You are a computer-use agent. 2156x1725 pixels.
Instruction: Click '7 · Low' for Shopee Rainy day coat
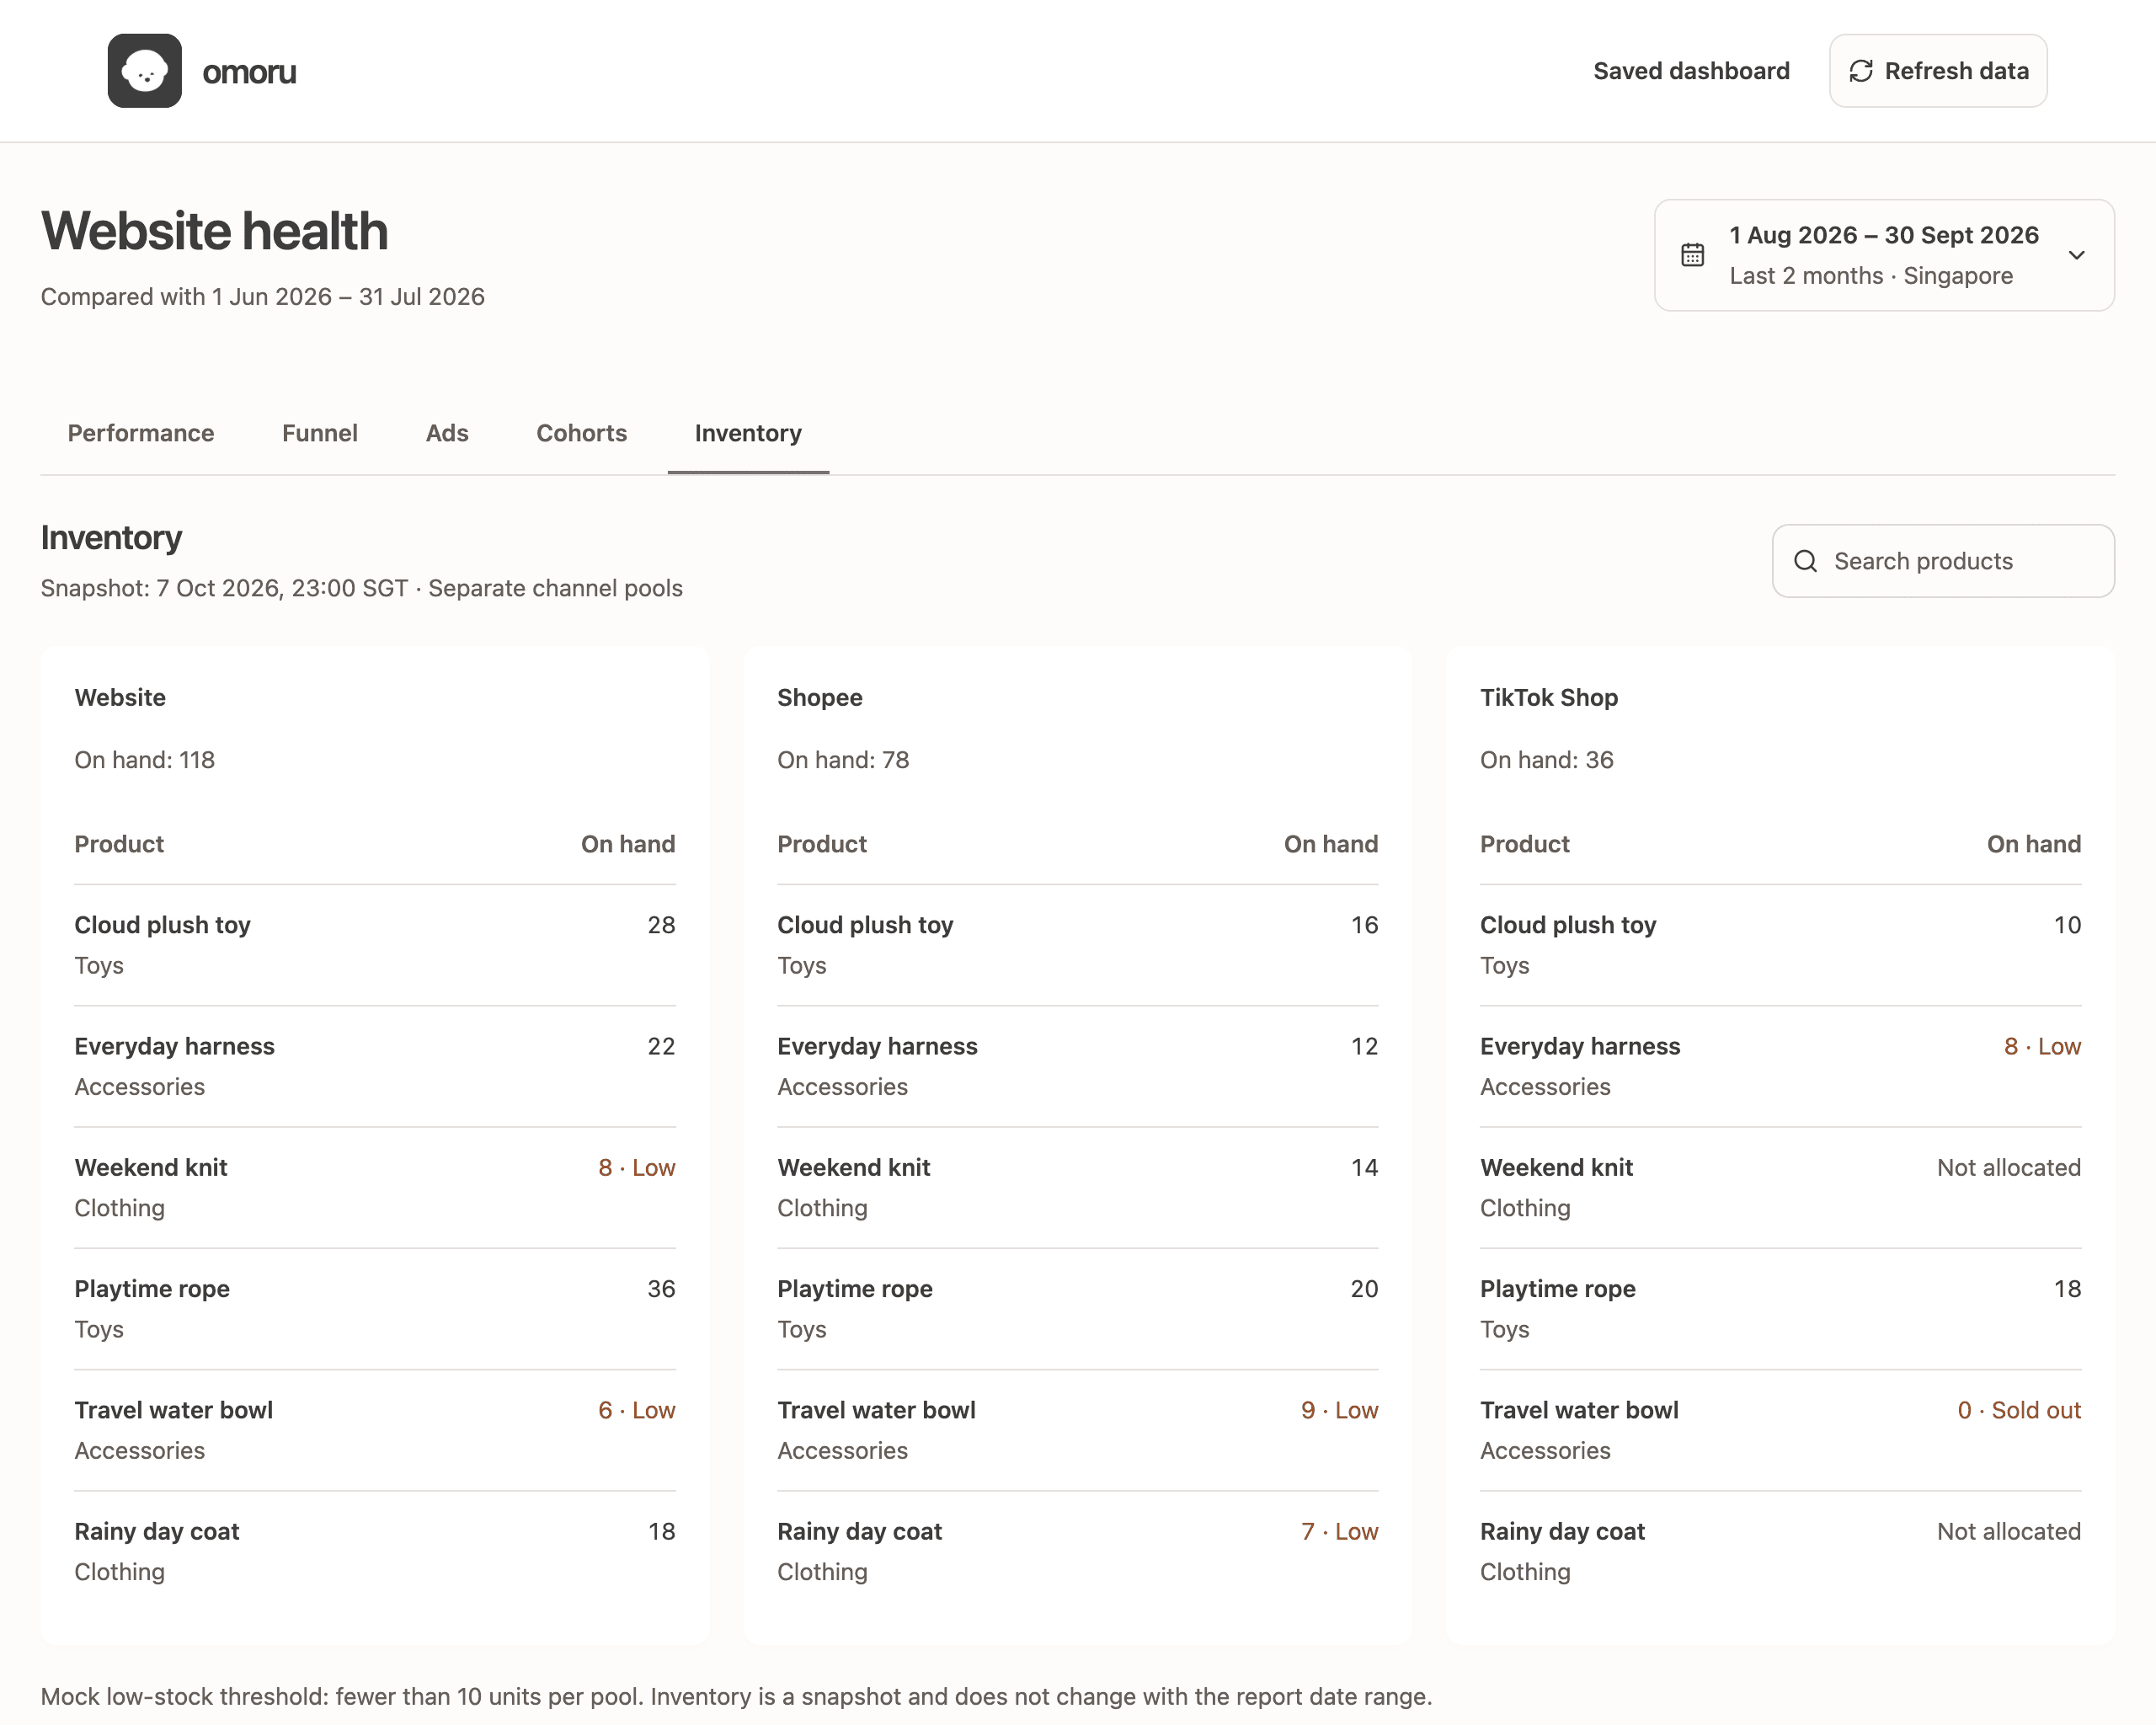coord(1340,1531)
